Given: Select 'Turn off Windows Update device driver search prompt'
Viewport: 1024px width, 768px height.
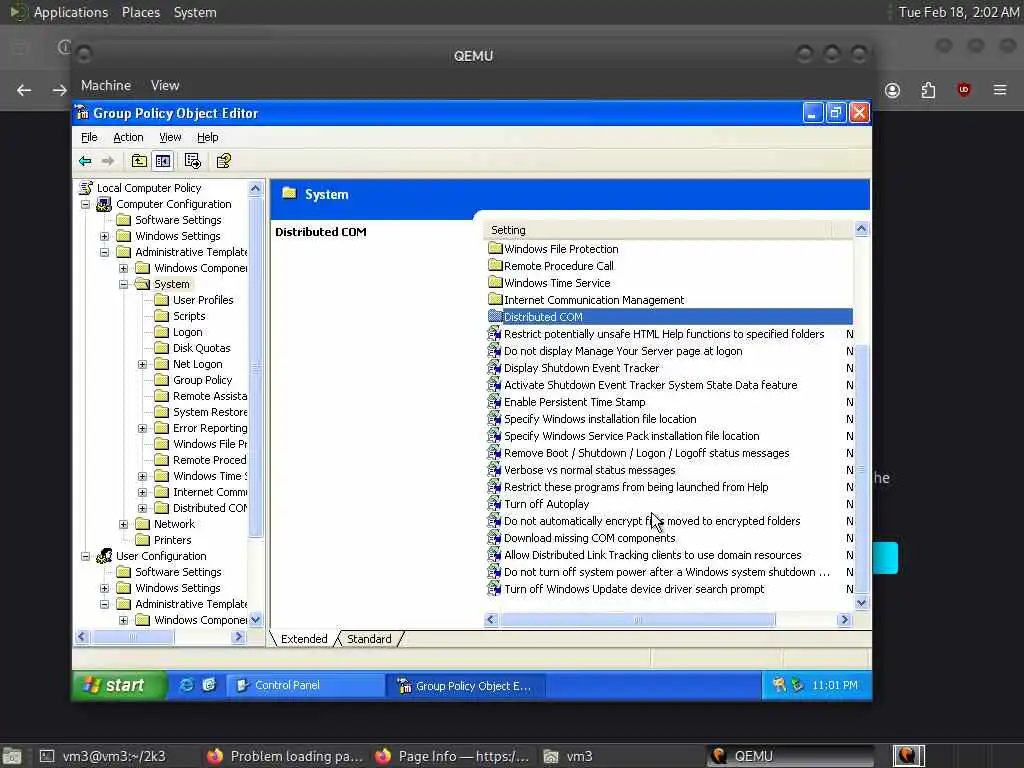Looking at the screenshot, I should [633, 589].
